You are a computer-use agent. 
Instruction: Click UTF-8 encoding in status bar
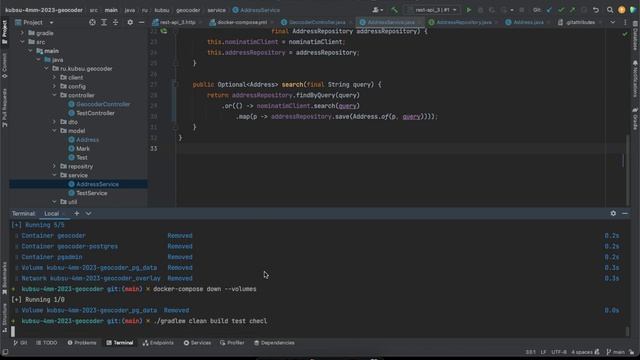coord(559,352)
